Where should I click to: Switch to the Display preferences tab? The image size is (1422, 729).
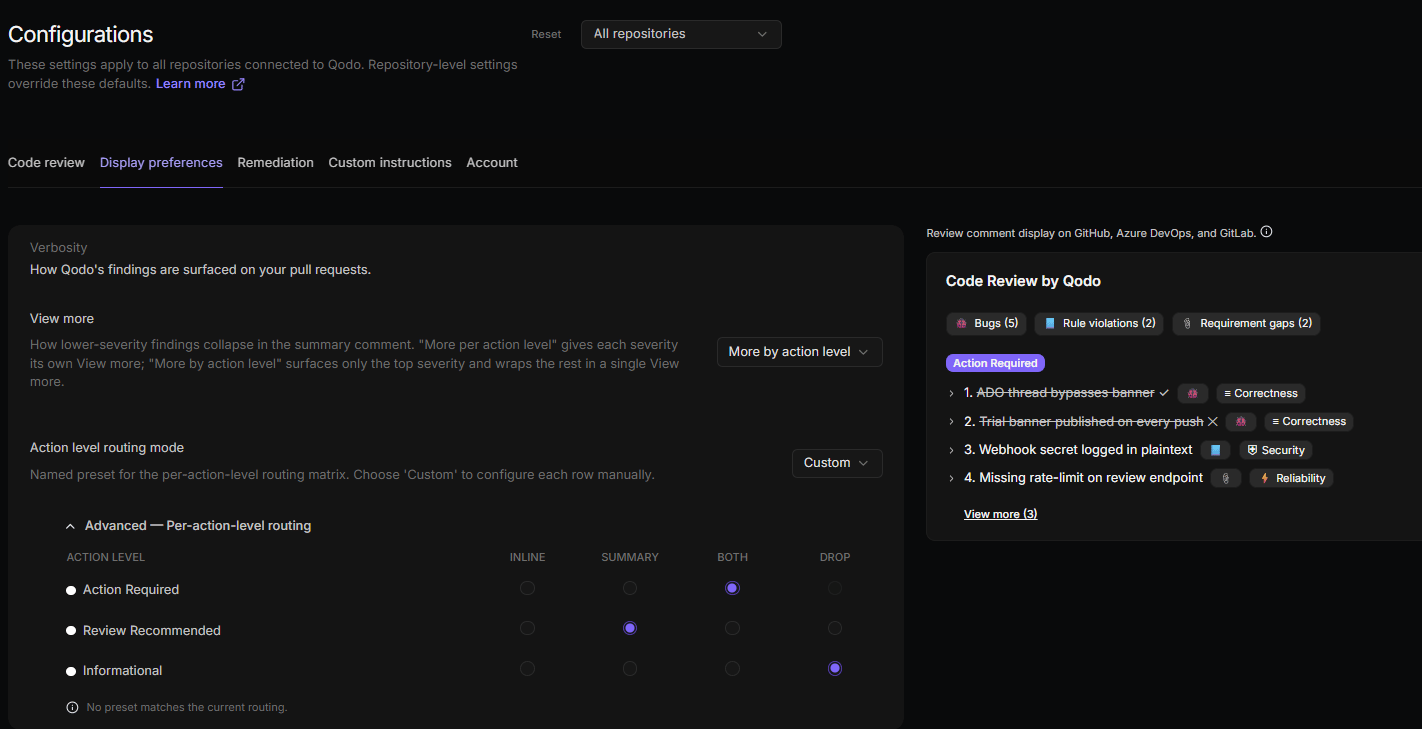[x=161, y=162]
